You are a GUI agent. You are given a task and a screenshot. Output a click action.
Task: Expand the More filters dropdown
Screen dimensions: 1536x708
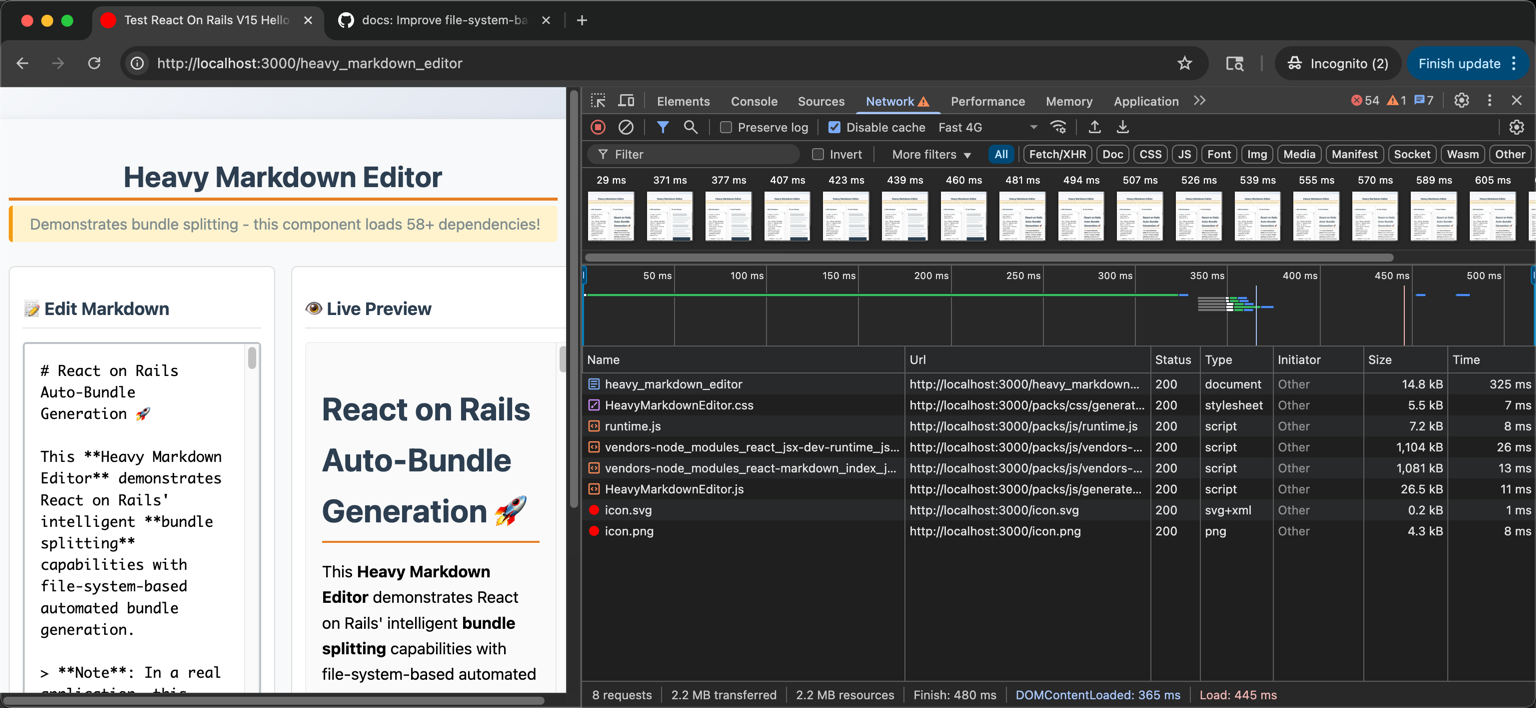(928, 154)
